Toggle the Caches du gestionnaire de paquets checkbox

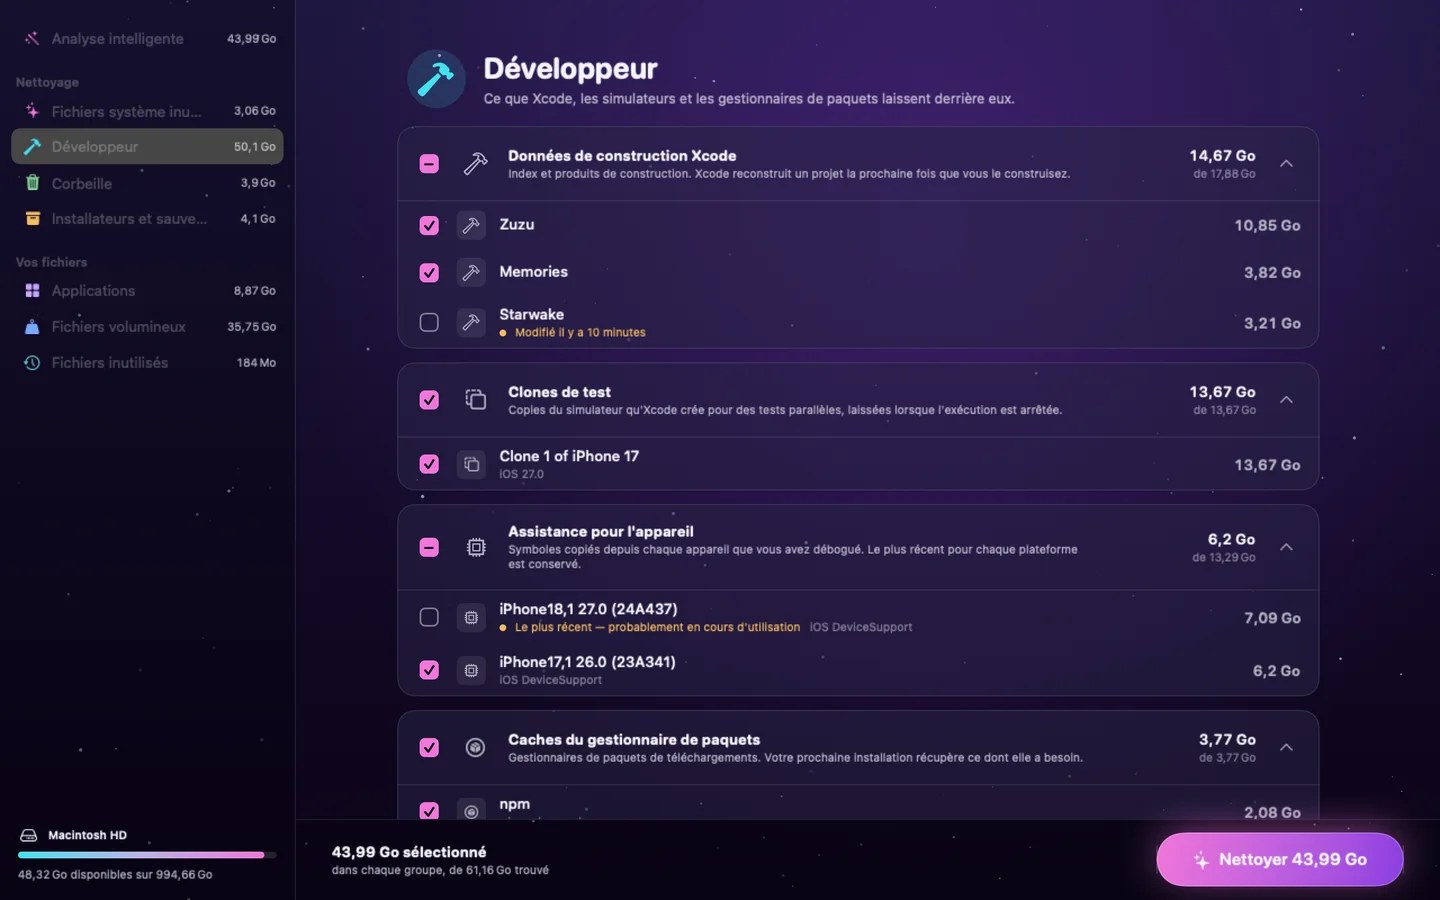click(x=429, y=747)
